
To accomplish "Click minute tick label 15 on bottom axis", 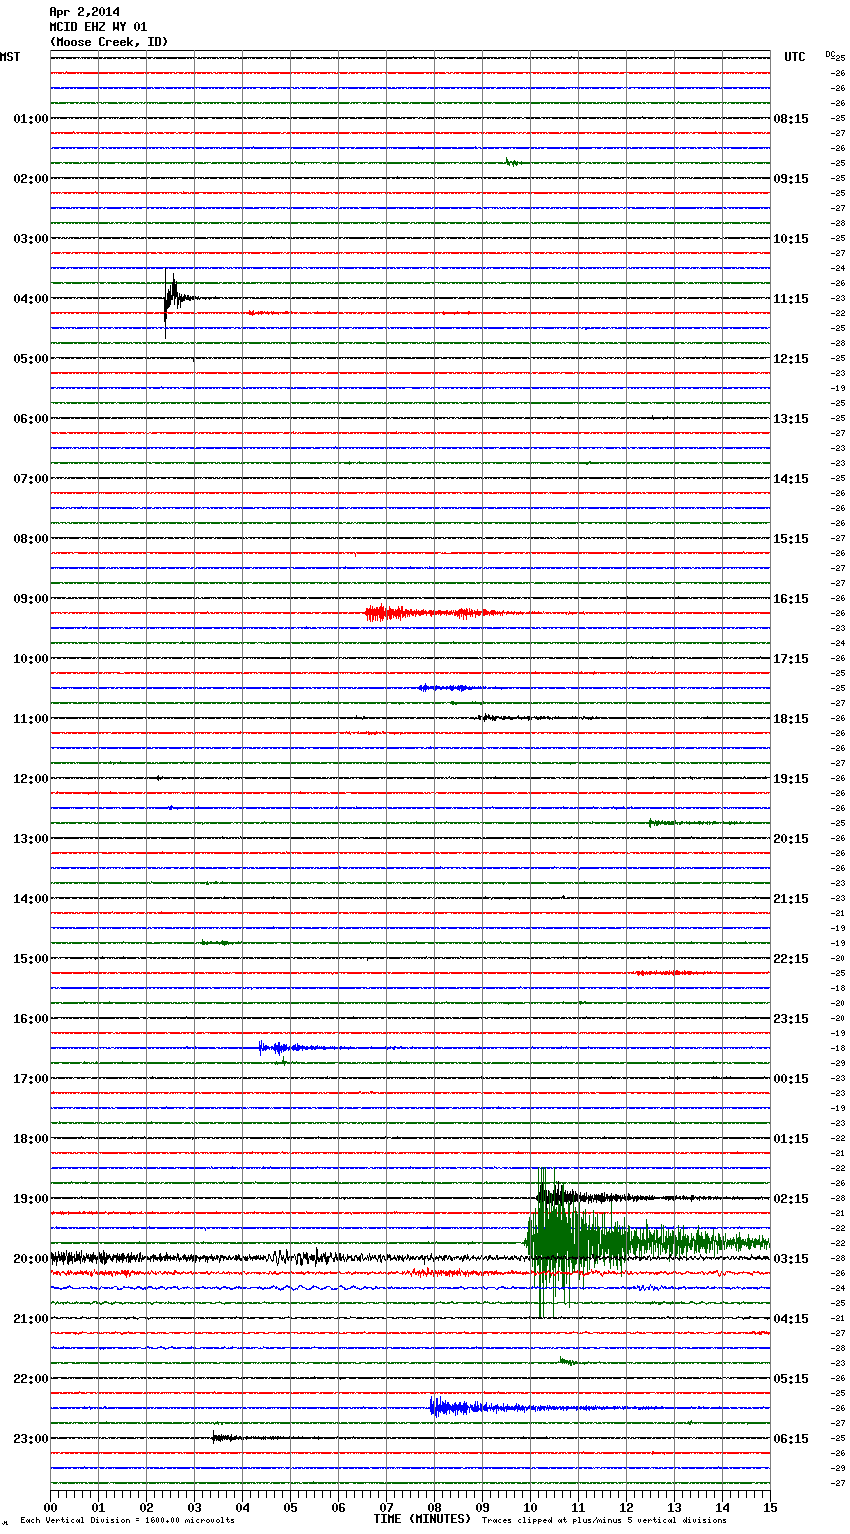I will (770, 1508).
